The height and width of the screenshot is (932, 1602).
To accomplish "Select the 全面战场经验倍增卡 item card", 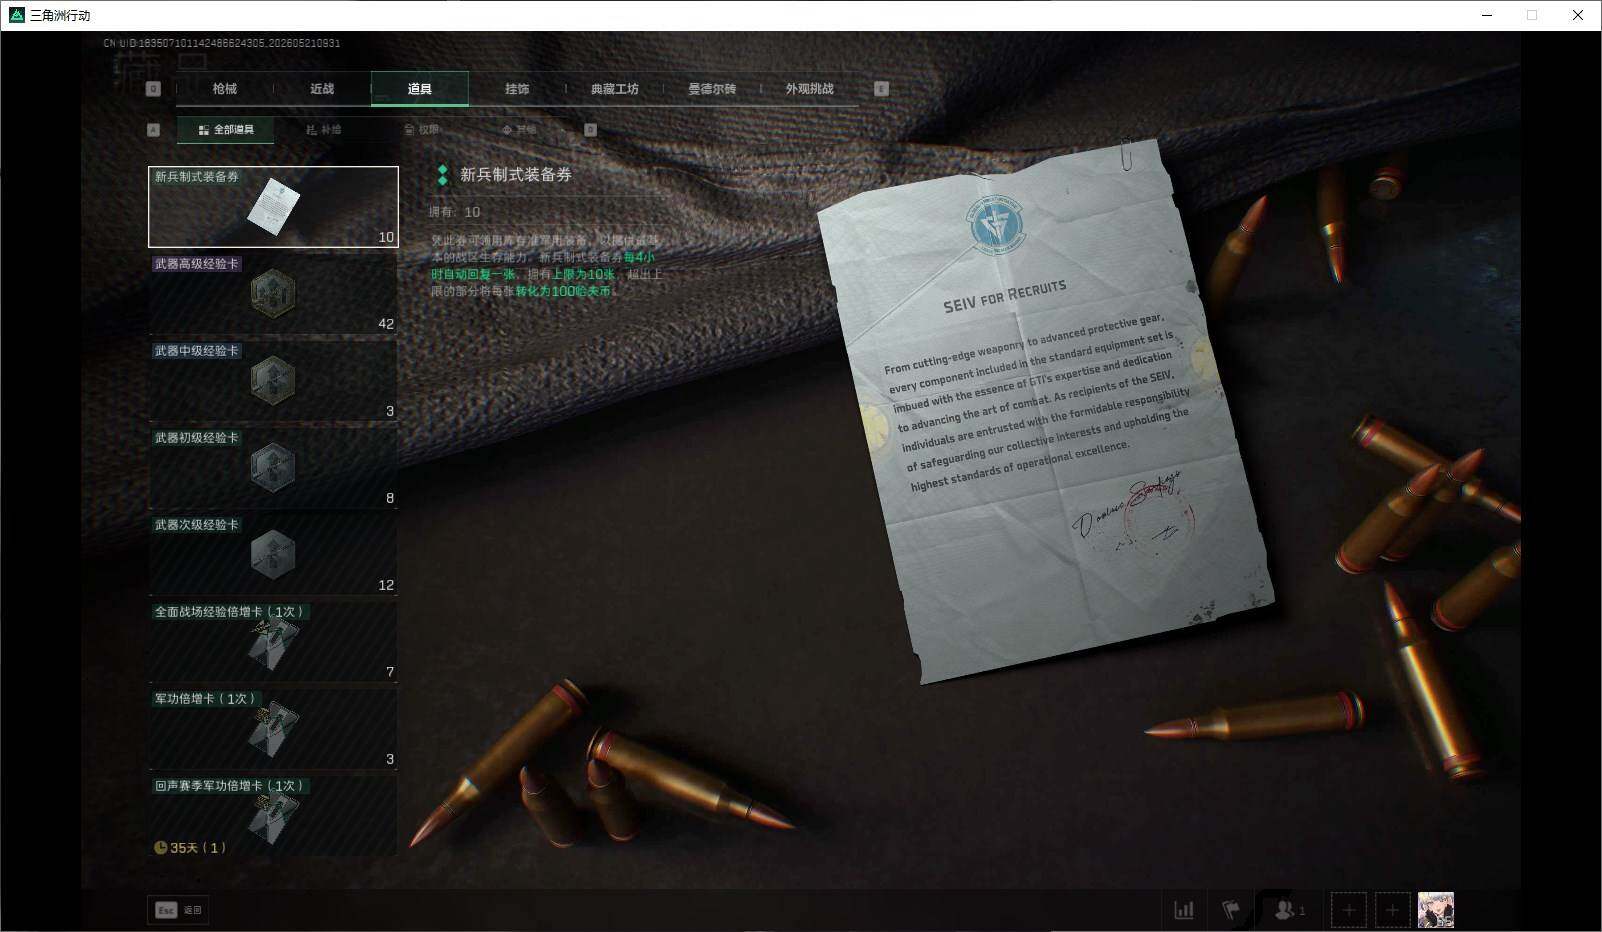I will pos(273,642).
